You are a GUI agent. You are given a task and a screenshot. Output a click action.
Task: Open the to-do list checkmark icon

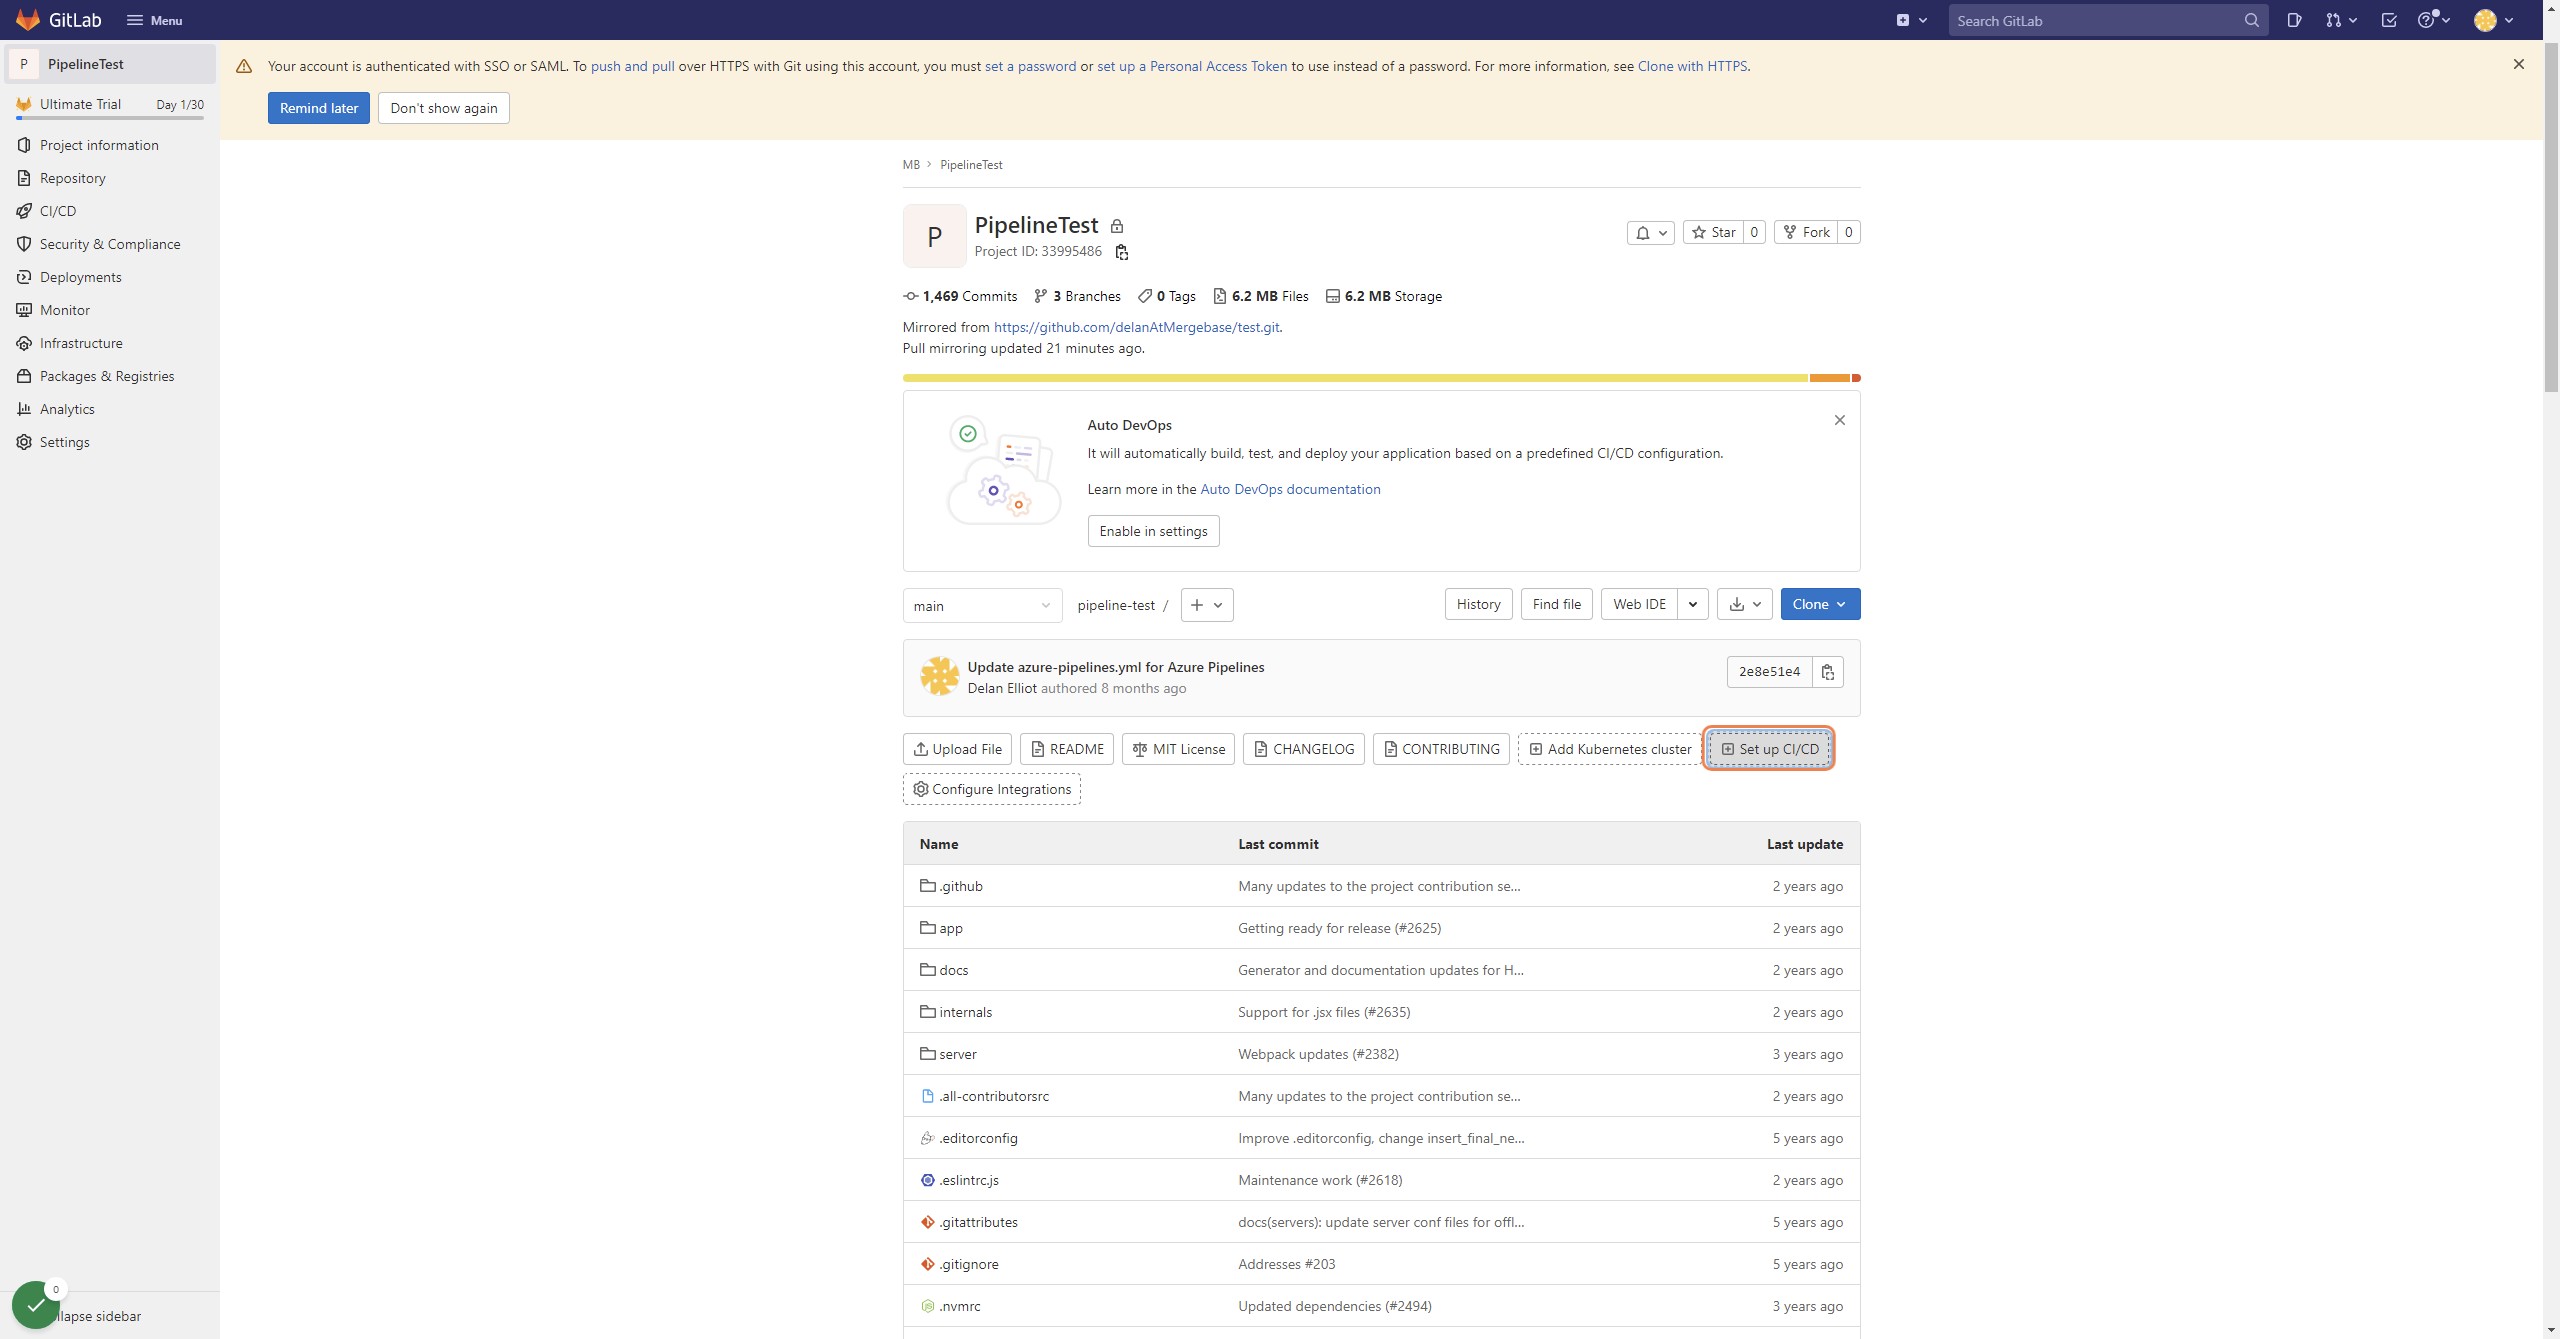point(2389,20)
